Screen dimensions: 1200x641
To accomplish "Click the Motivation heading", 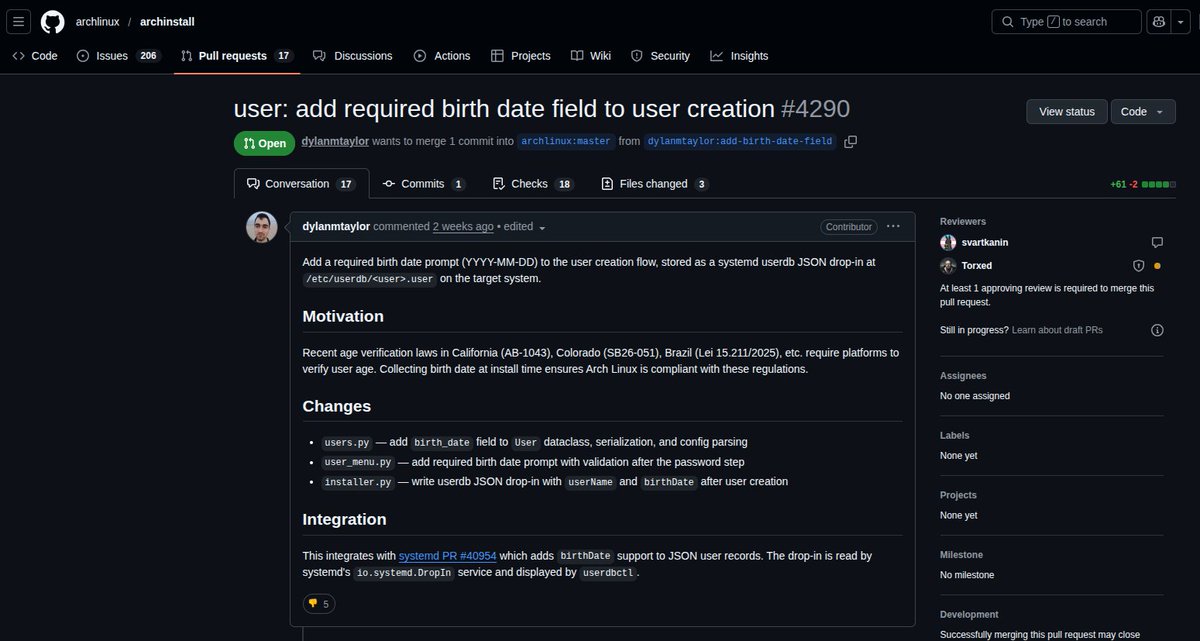I will 343,316.
